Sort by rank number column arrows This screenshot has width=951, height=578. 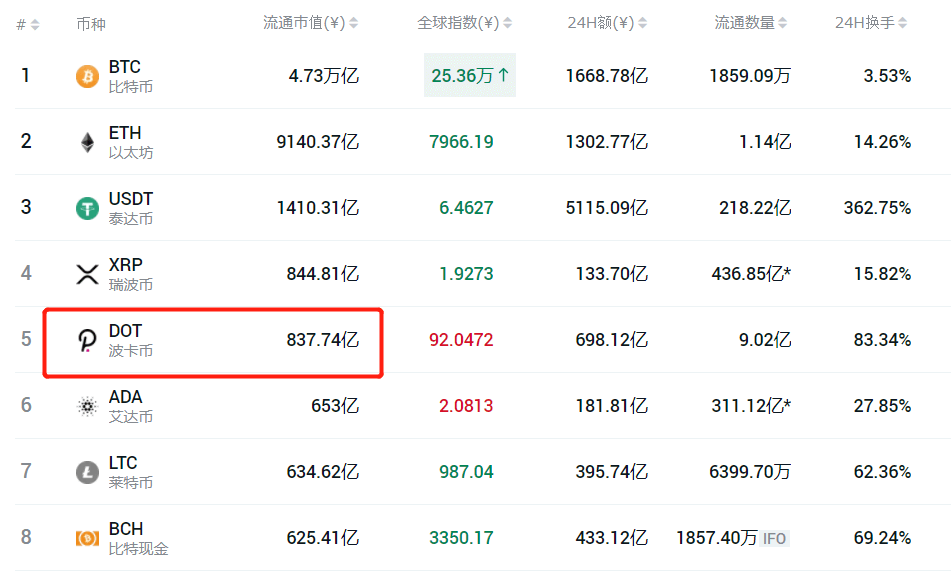[x=35, y=24]
